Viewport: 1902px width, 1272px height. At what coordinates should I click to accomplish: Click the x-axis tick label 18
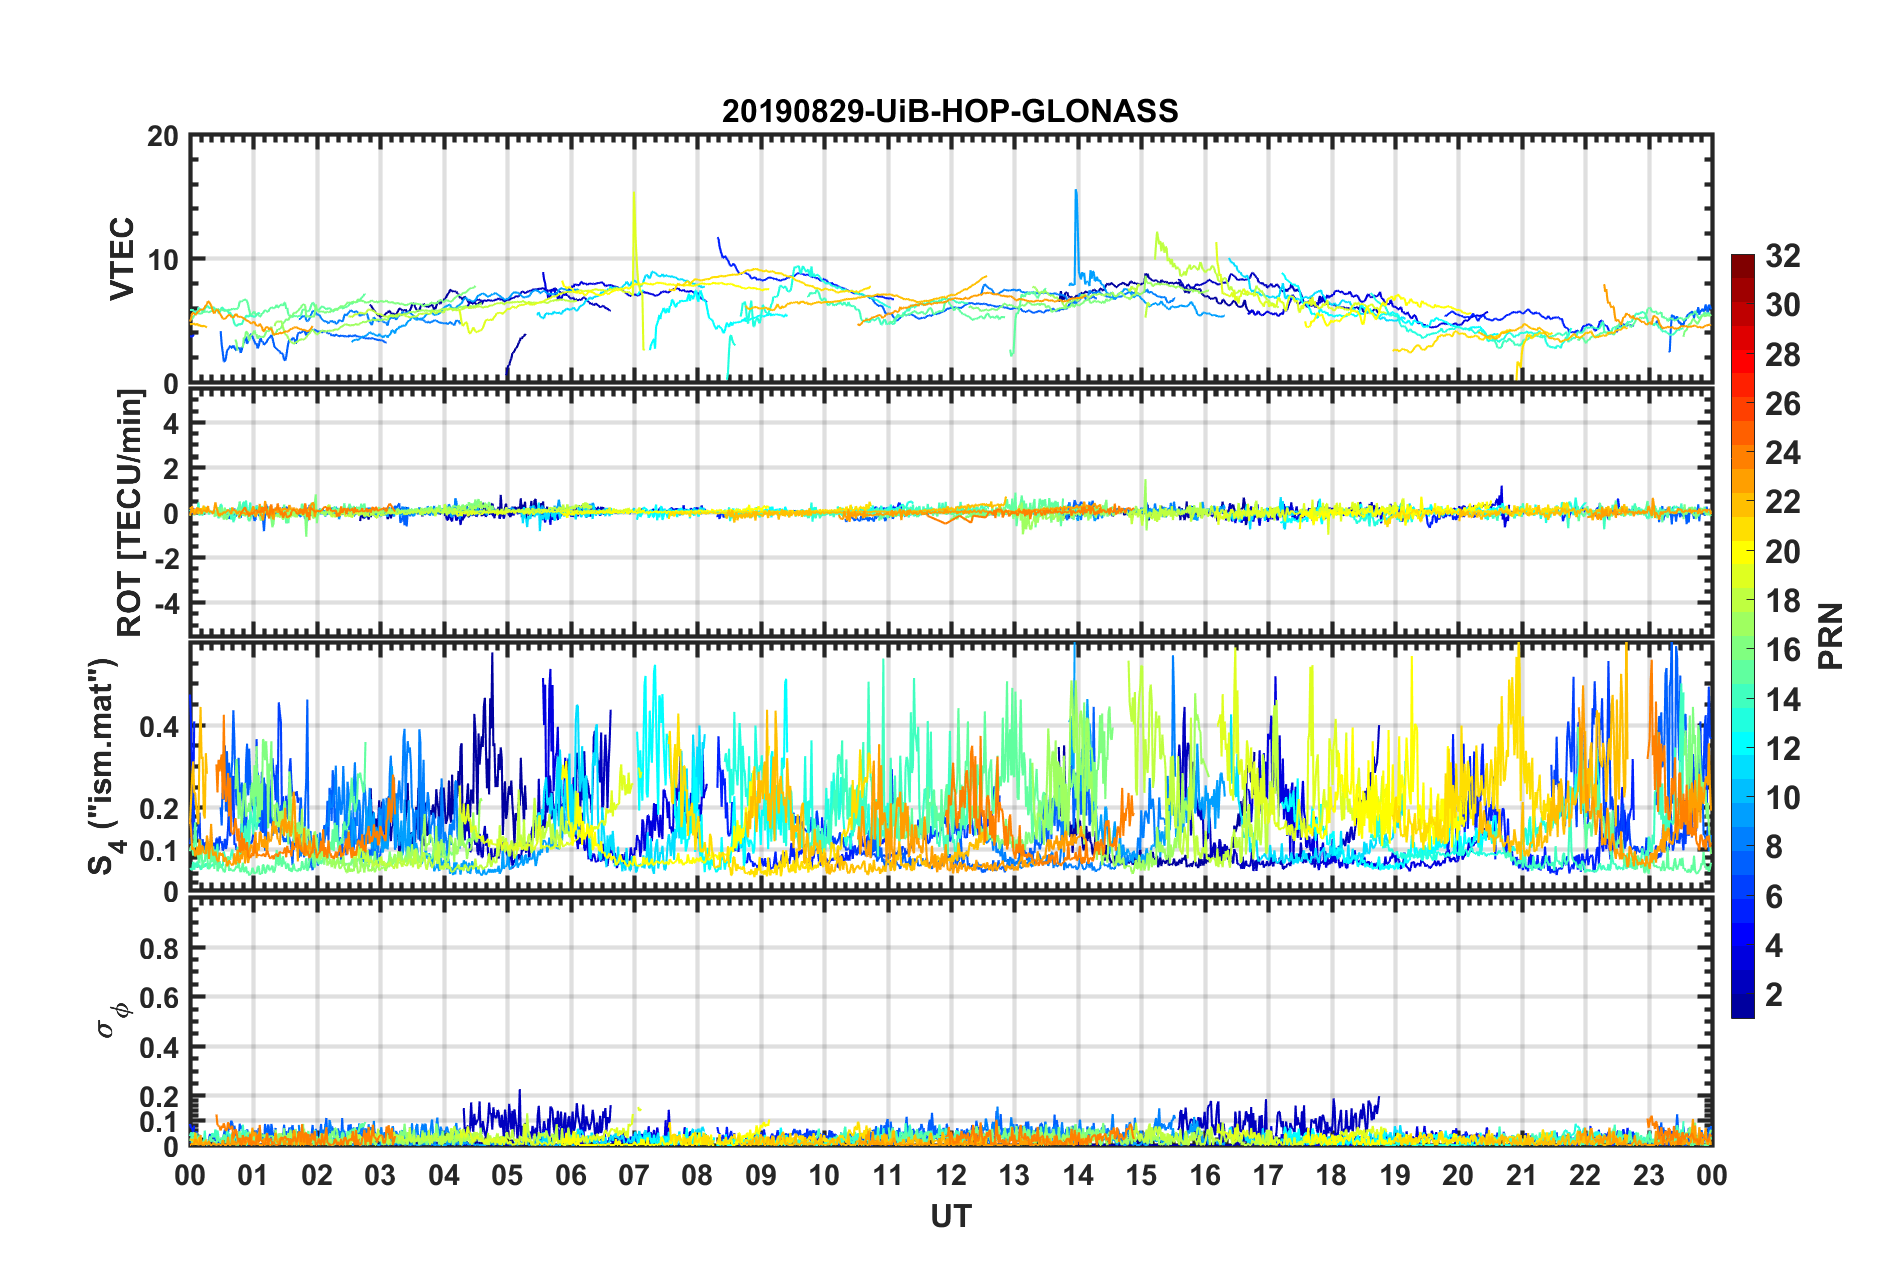[1331, 1174]
